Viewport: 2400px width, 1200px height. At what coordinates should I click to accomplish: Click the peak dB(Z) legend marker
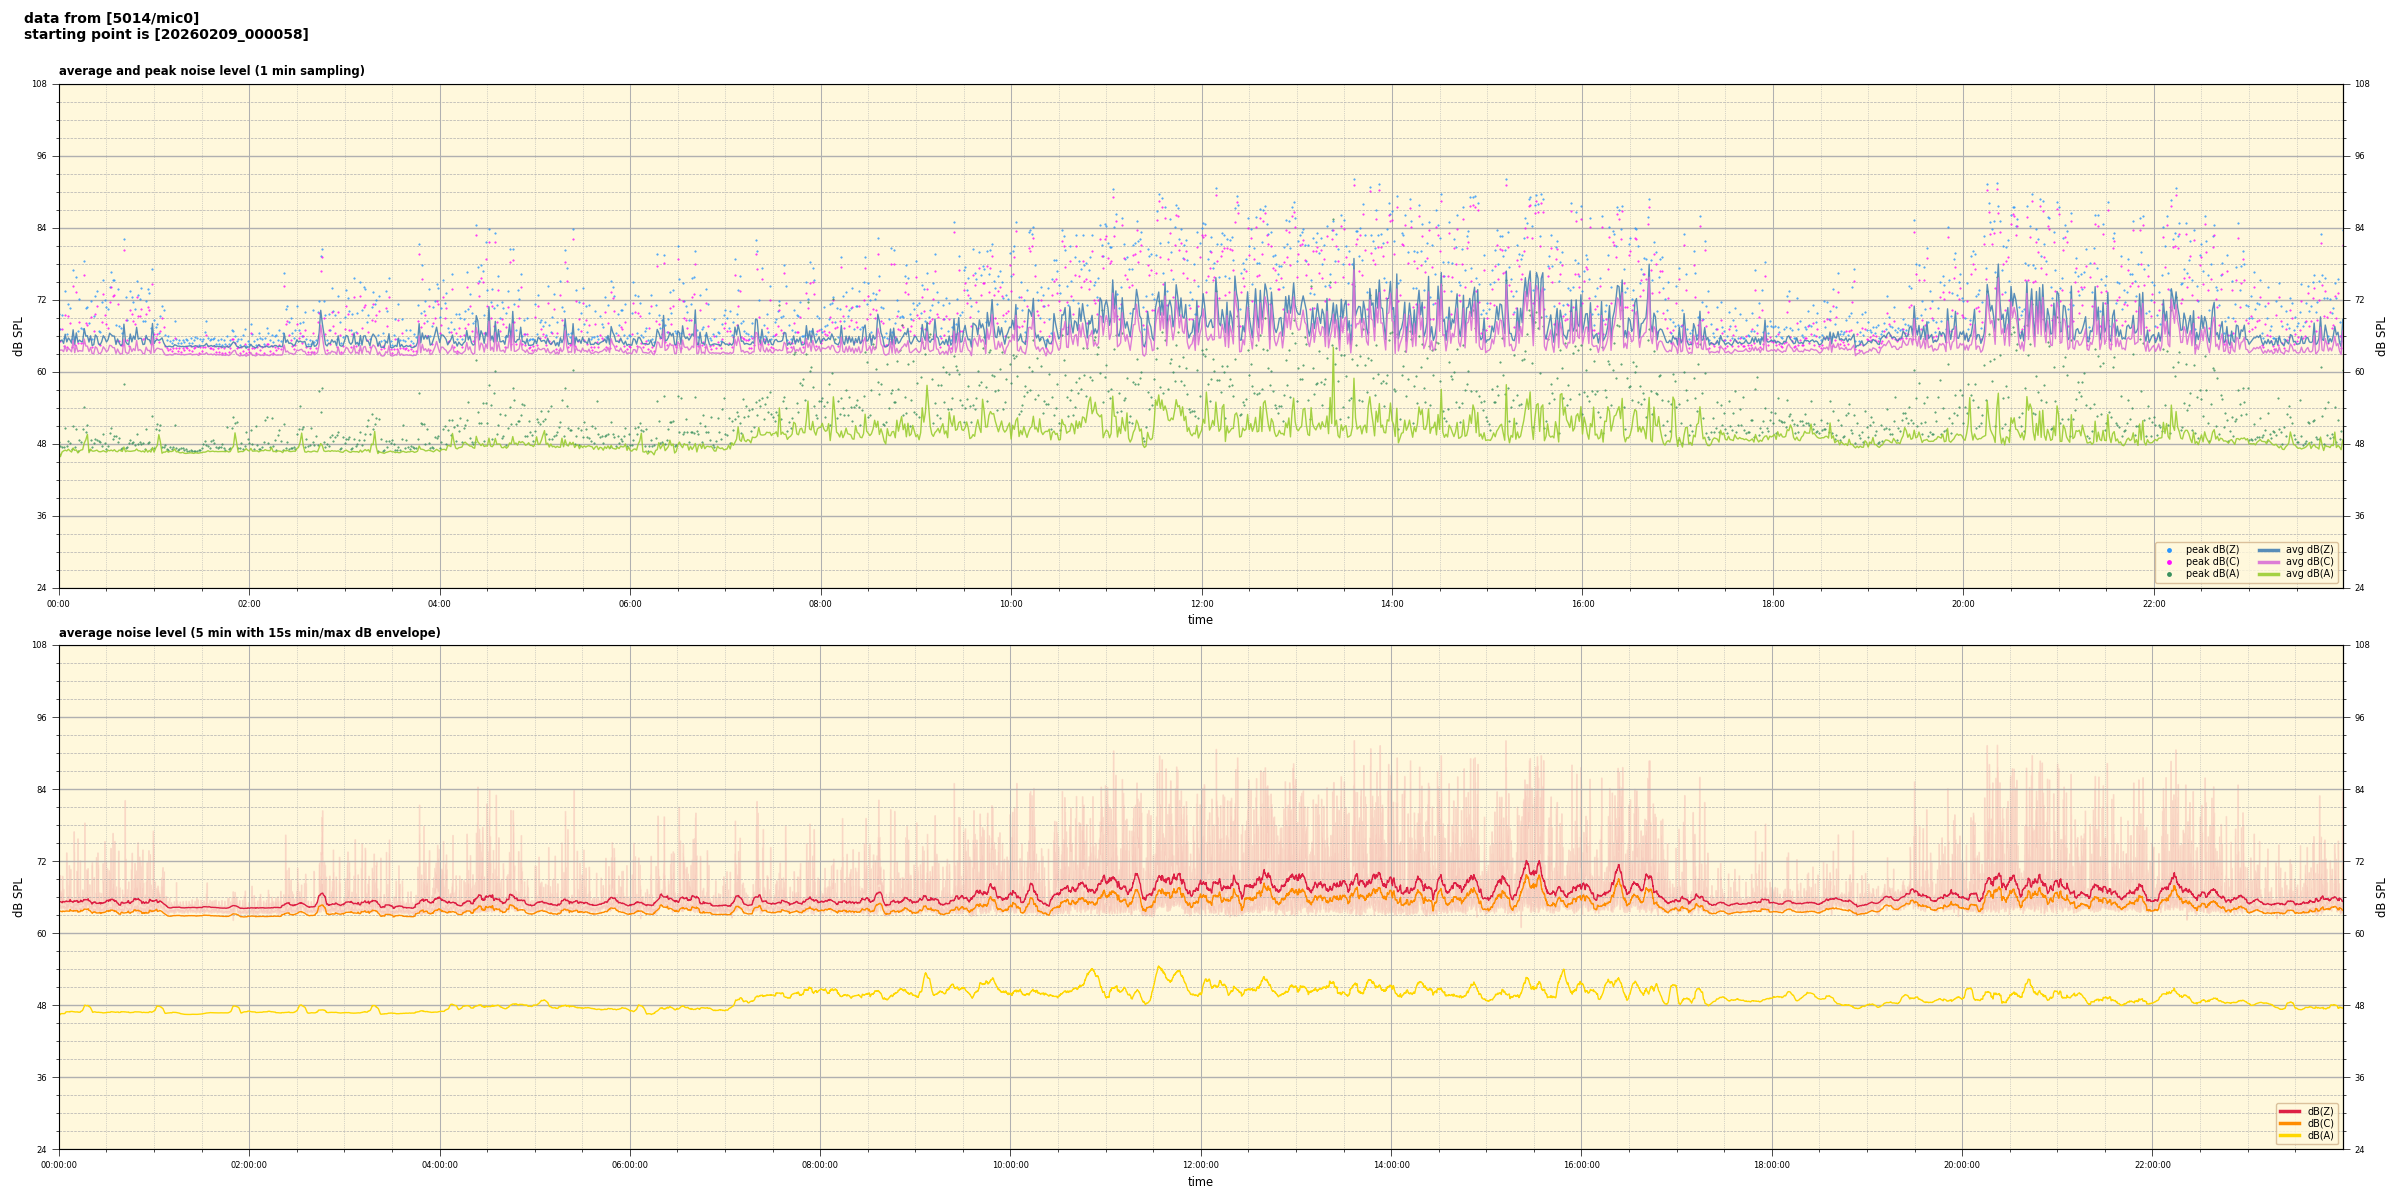pos(2169,550)
